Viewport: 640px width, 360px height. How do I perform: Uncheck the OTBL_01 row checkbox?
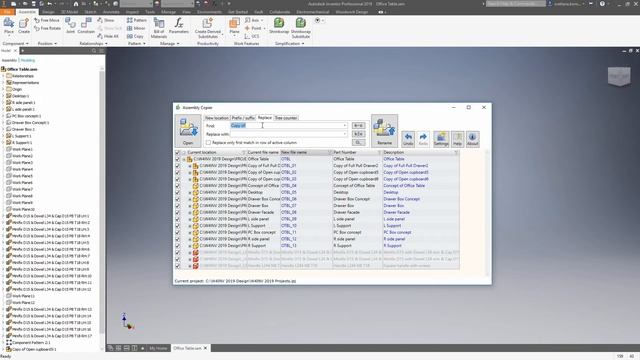177,166
